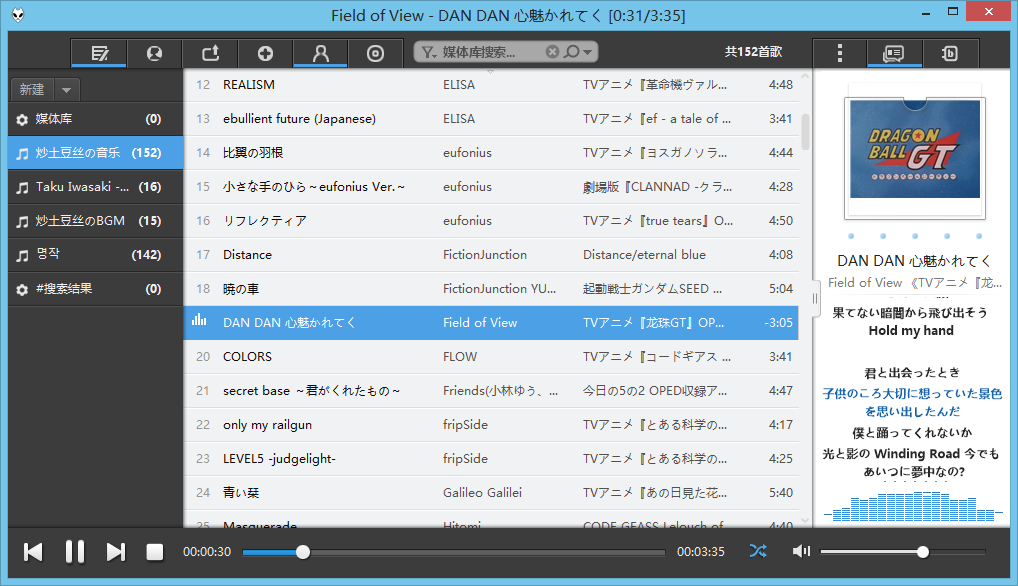Expand the dropdown arrow beside 新建
This screenshot has width=1018, height=586.
point(66,89)
